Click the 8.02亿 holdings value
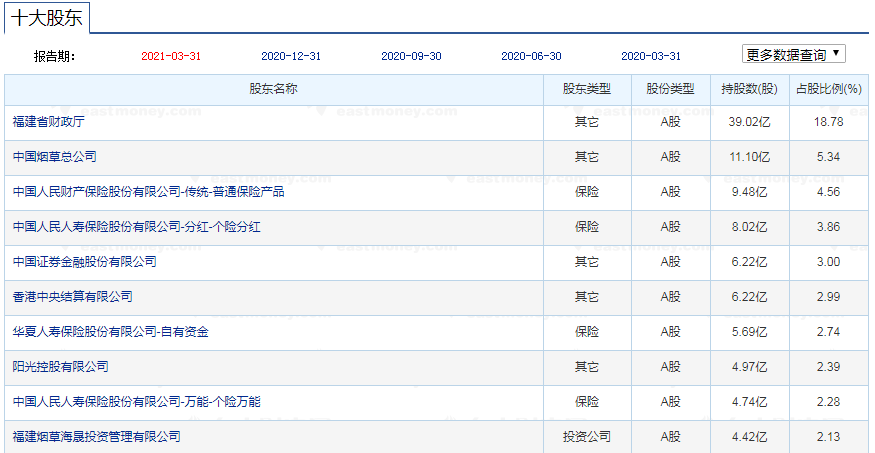Screen dimensions: 875x453 pos(749,227)
